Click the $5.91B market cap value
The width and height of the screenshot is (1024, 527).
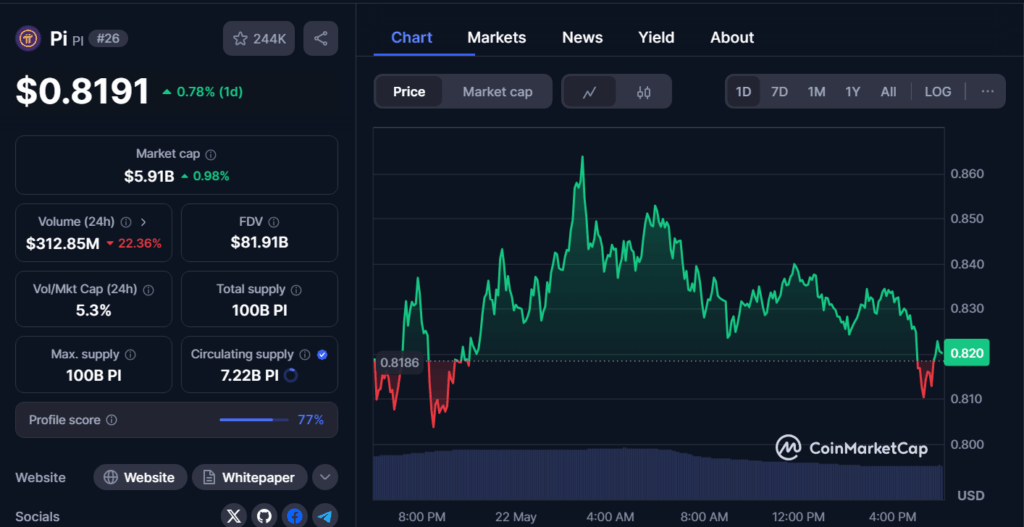149,176
